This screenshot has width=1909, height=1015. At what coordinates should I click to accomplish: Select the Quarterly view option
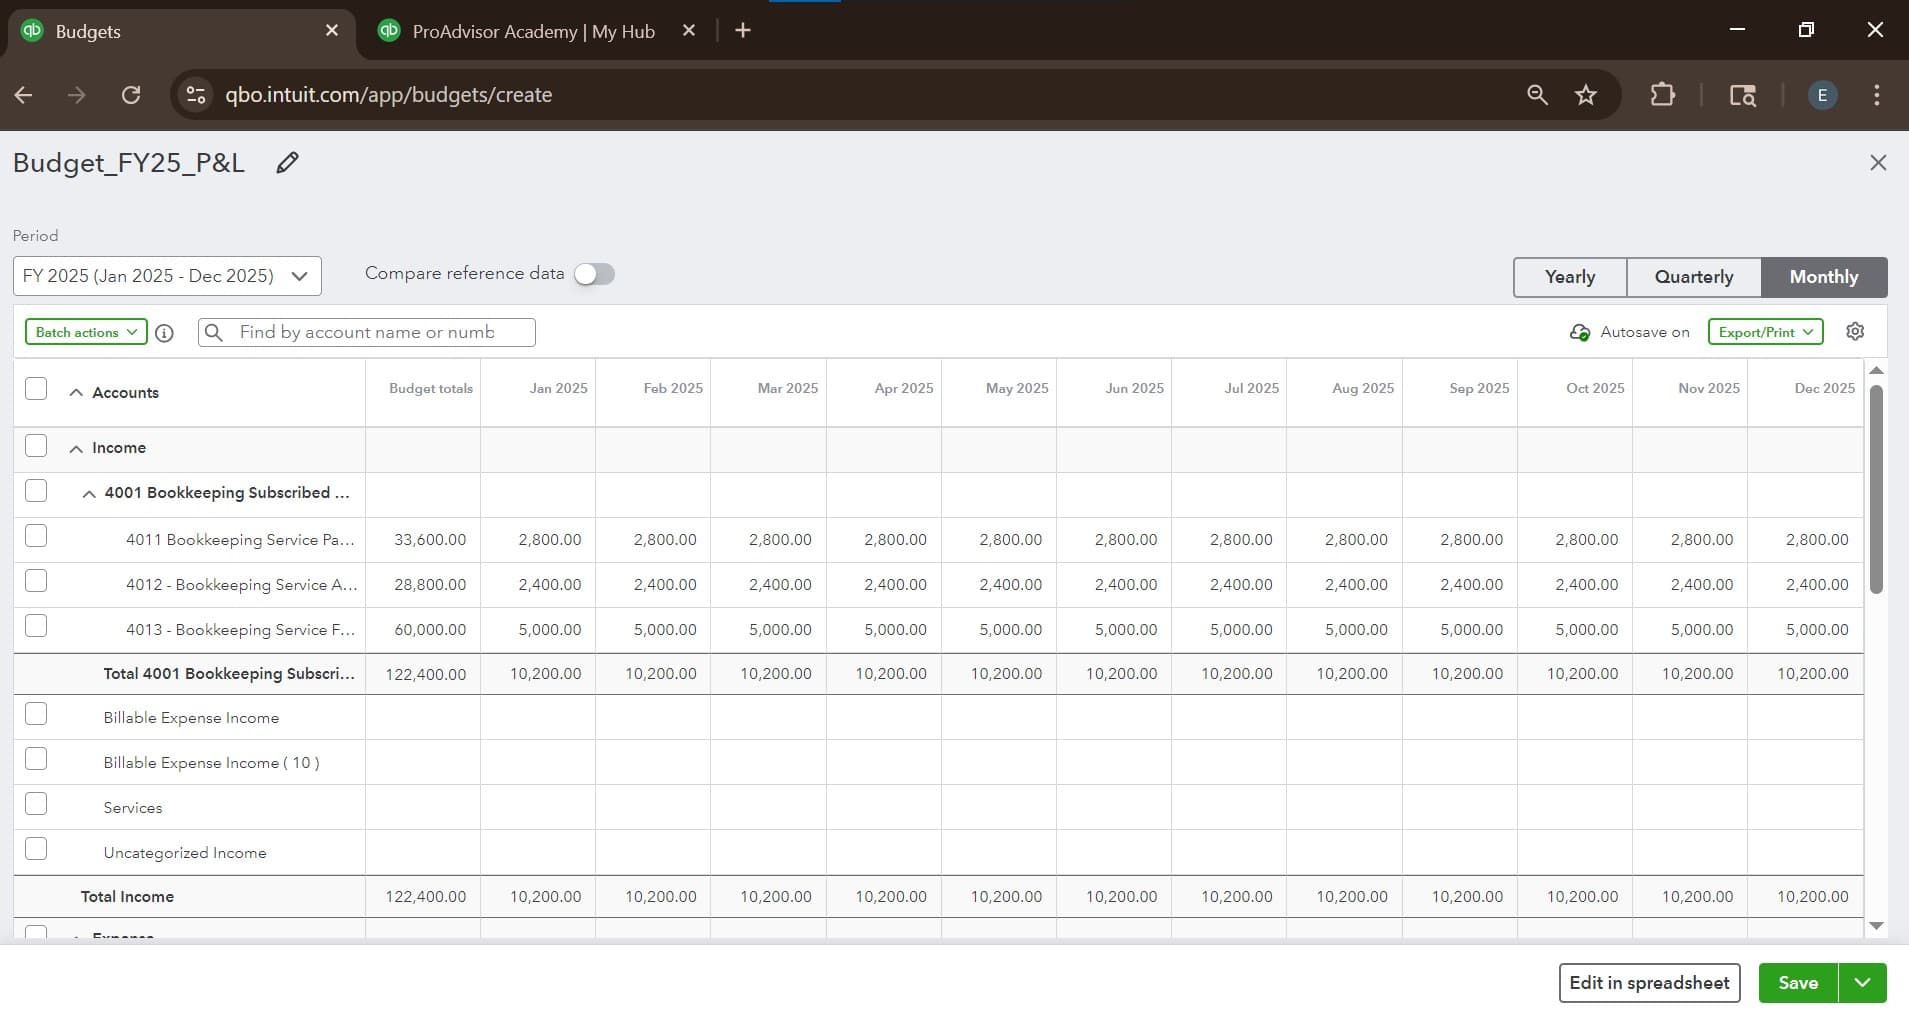1692,277
